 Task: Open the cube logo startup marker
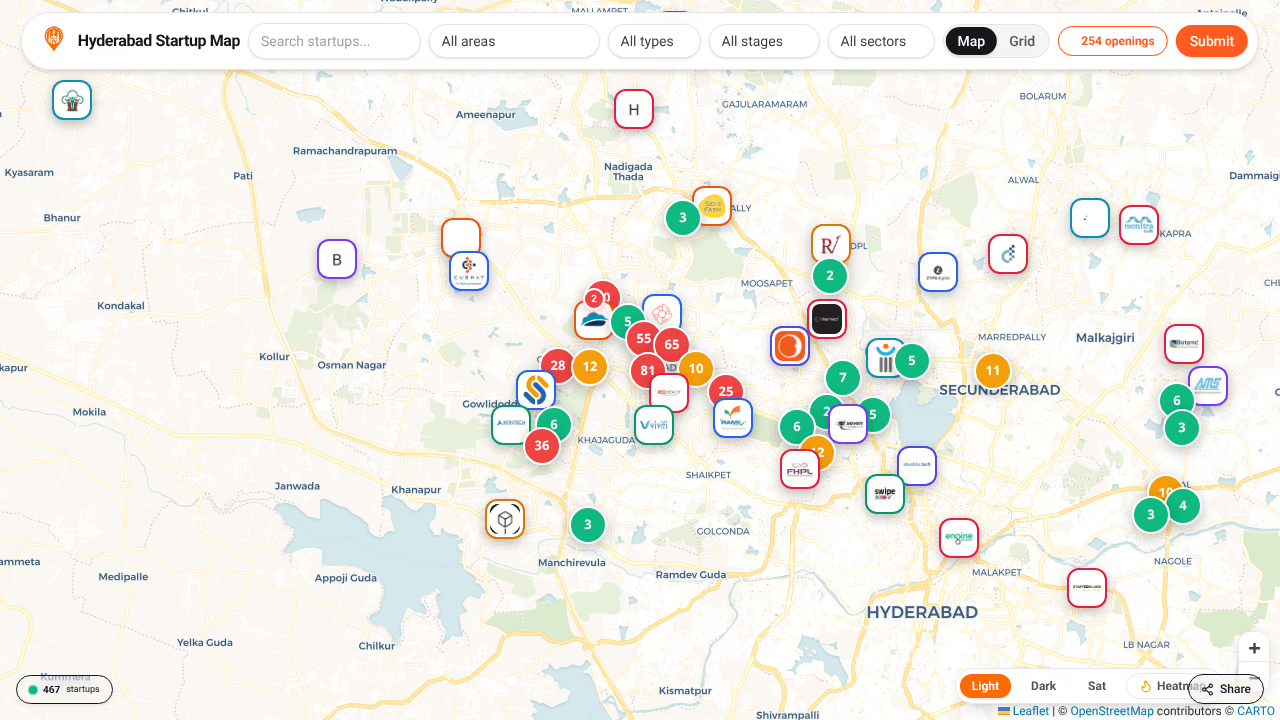(505, 519)
